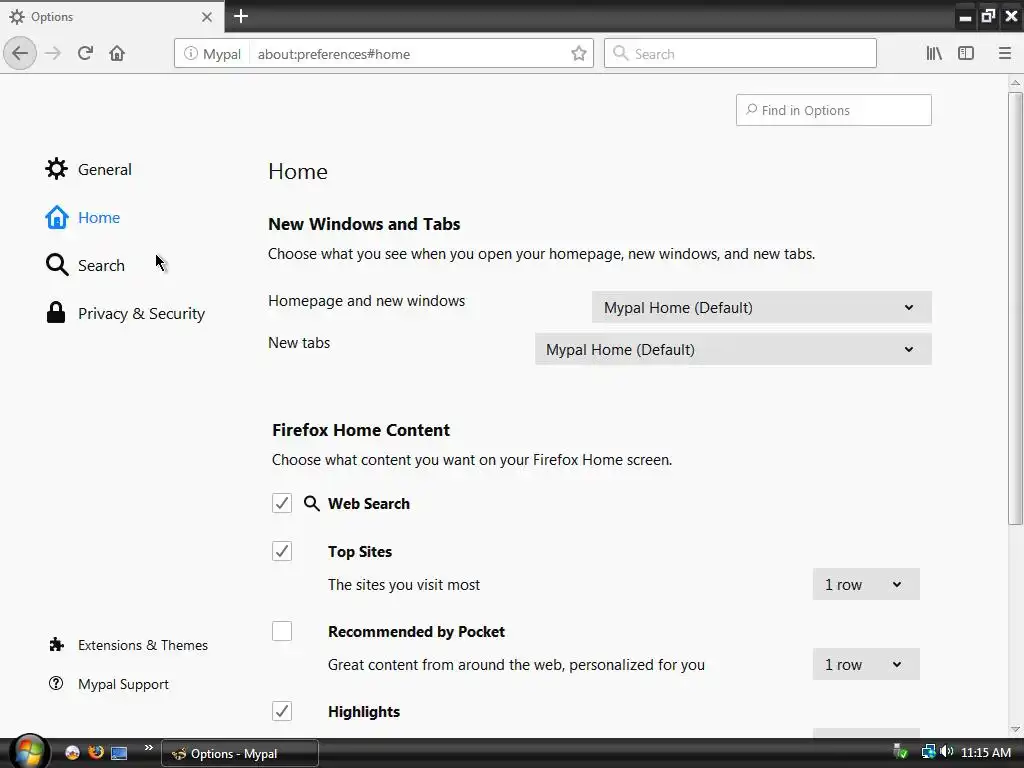Go back using the back arrow button
The width and height of the screenshot is (1024, 768).
[20, 54]
